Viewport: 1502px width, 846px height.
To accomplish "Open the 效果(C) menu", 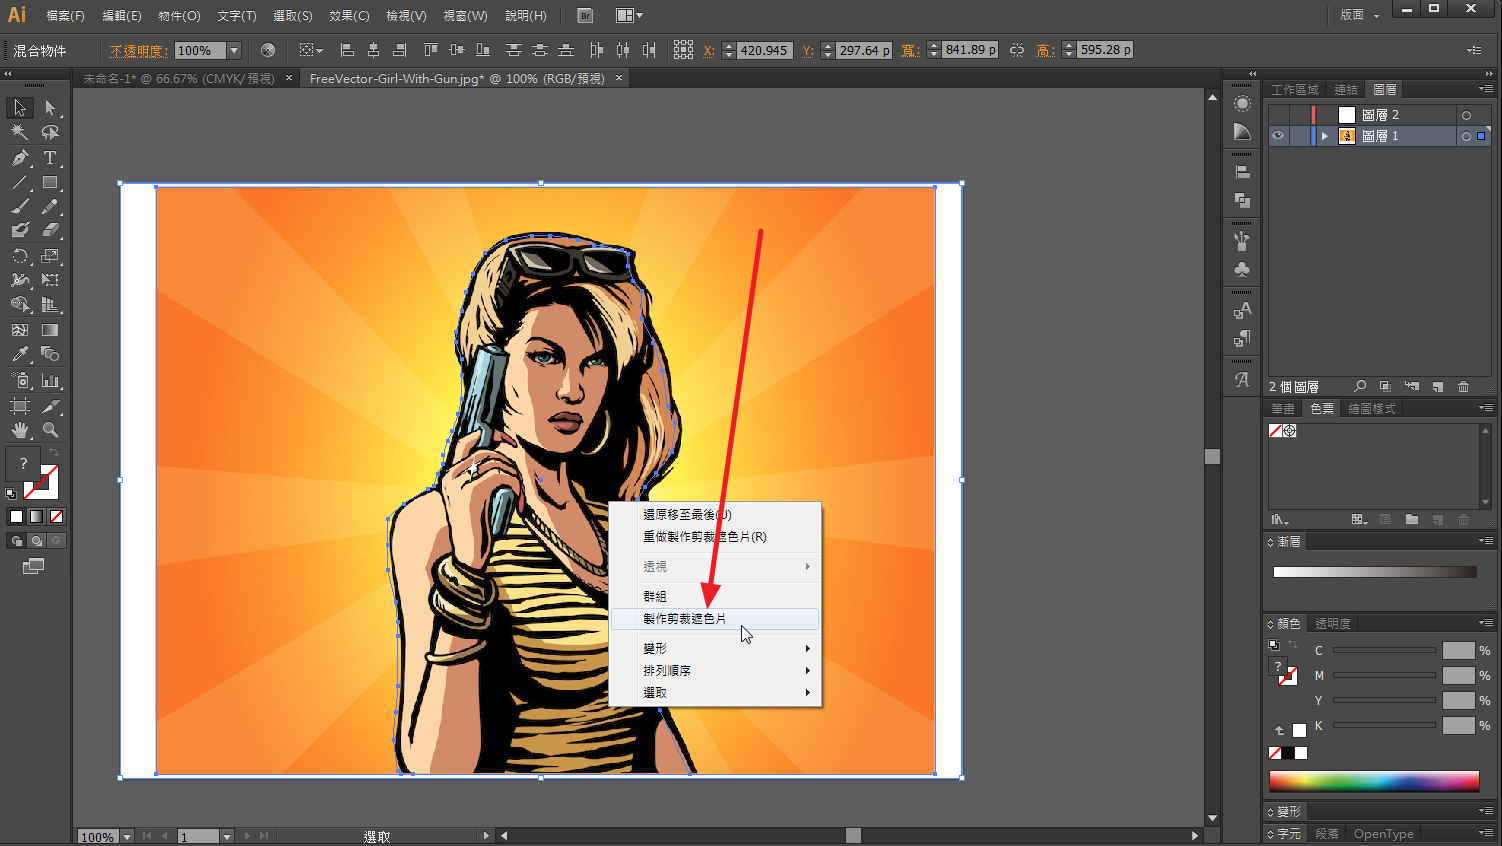I will 349,16.
